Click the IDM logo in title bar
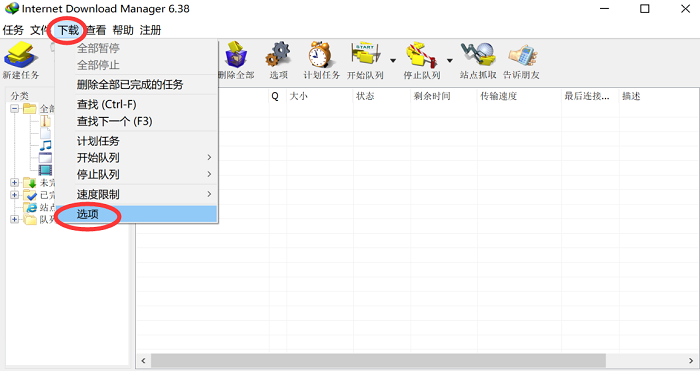Image resolution: width=700 pixels, height=371 pixels. point(12,8)
